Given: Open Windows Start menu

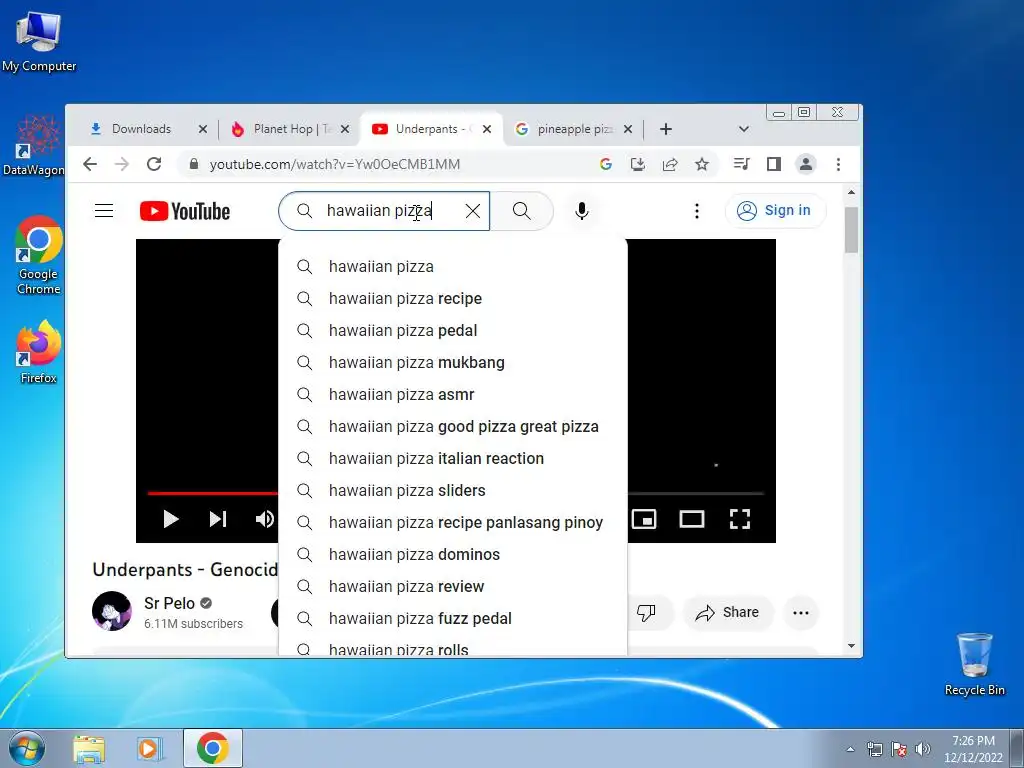Looking at the screenshot, I should [26, 748].
